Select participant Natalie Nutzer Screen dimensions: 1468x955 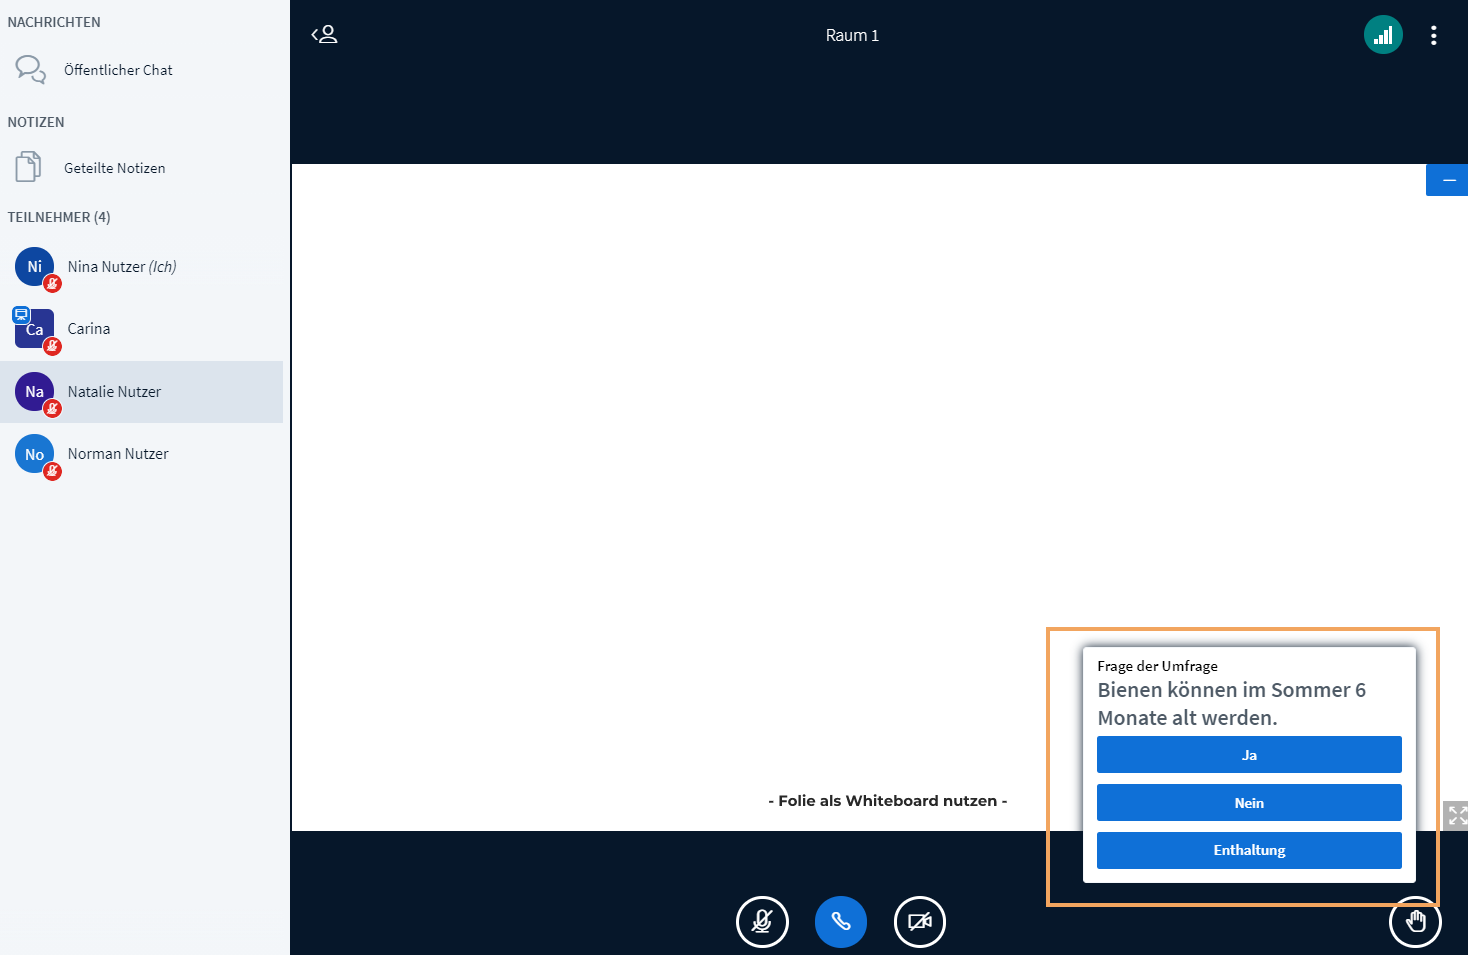tap(114, 392)
